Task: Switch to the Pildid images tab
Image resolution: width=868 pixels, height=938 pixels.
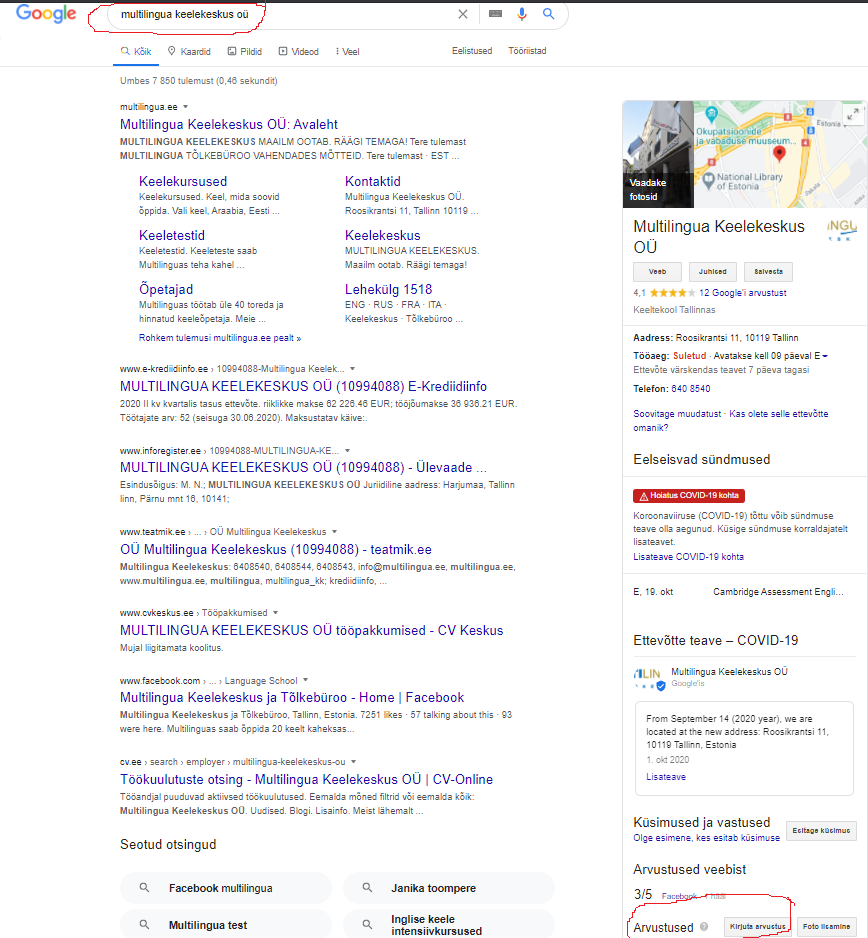Action: point(244,51)
